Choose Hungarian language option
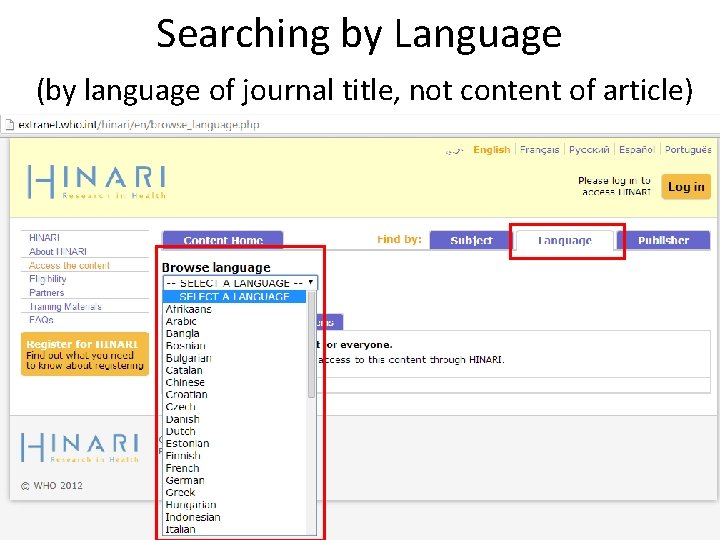This screenshot has width=720, height=540. [191, 505]
